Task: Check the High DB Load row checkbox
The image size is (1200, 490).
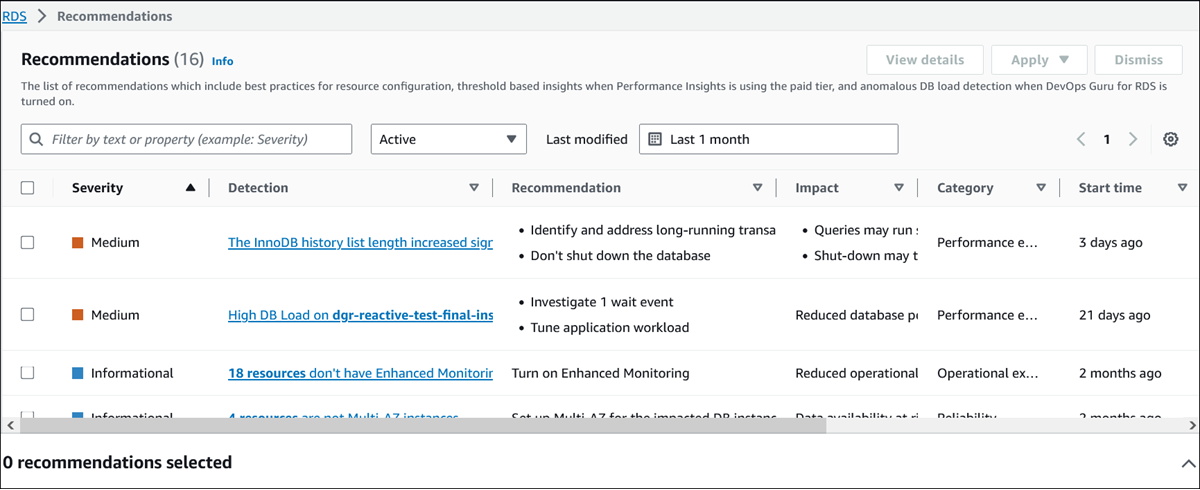Action: pos(28,315)
